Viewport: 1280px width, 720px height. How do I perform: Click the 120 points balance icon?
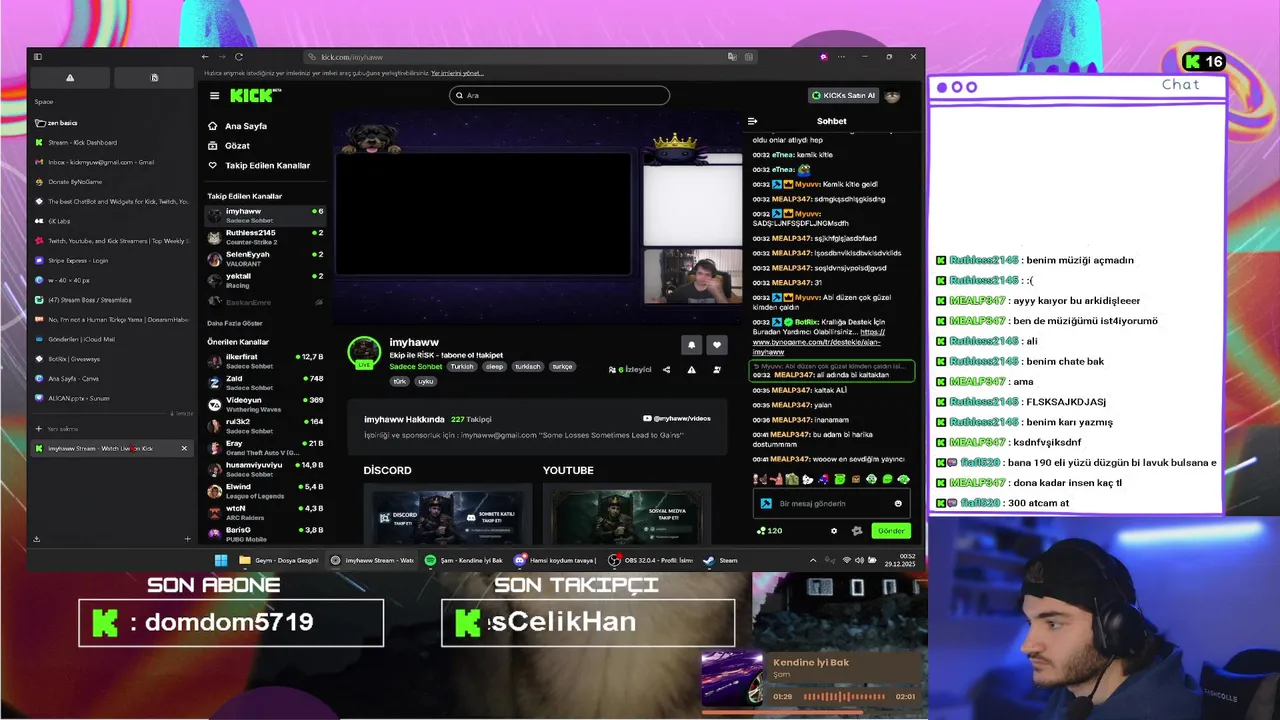click(769, 531)
